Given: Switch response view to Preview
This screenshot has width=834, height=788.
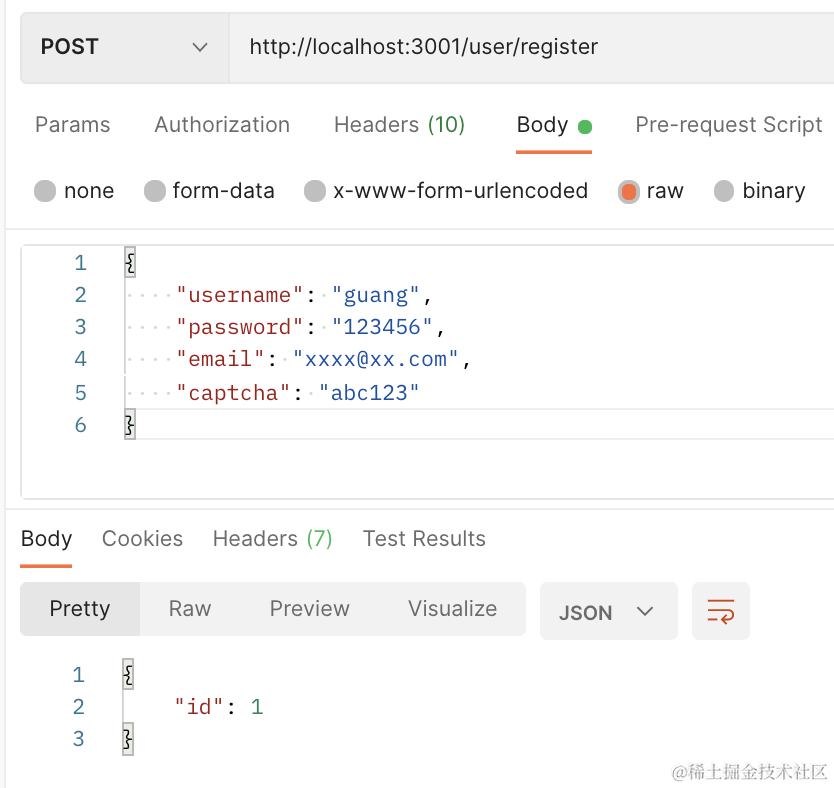Looking at the screenshot, I should (310, 609).
